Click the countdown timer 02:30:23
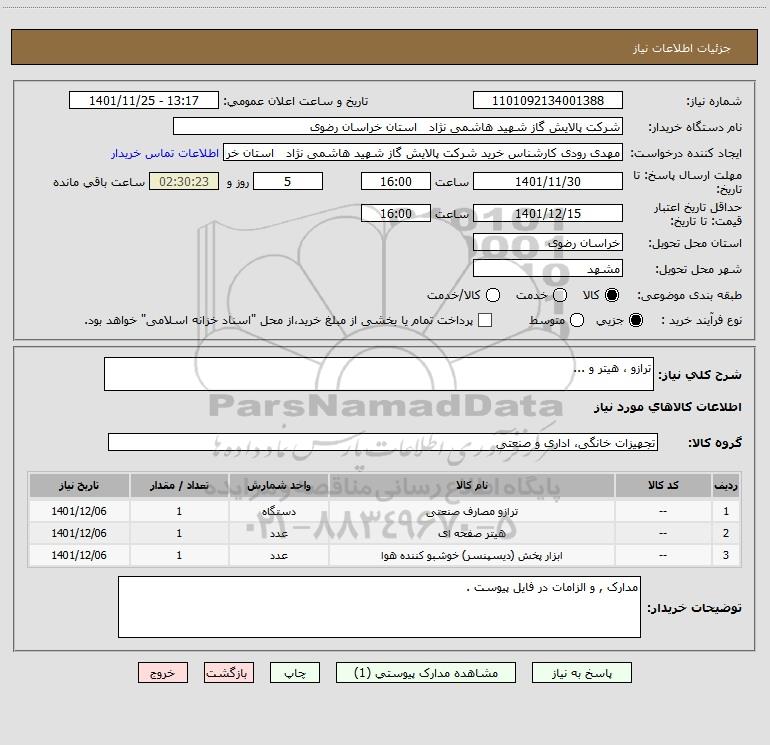This screenshot has width=770, height=745. click(184, 182)
